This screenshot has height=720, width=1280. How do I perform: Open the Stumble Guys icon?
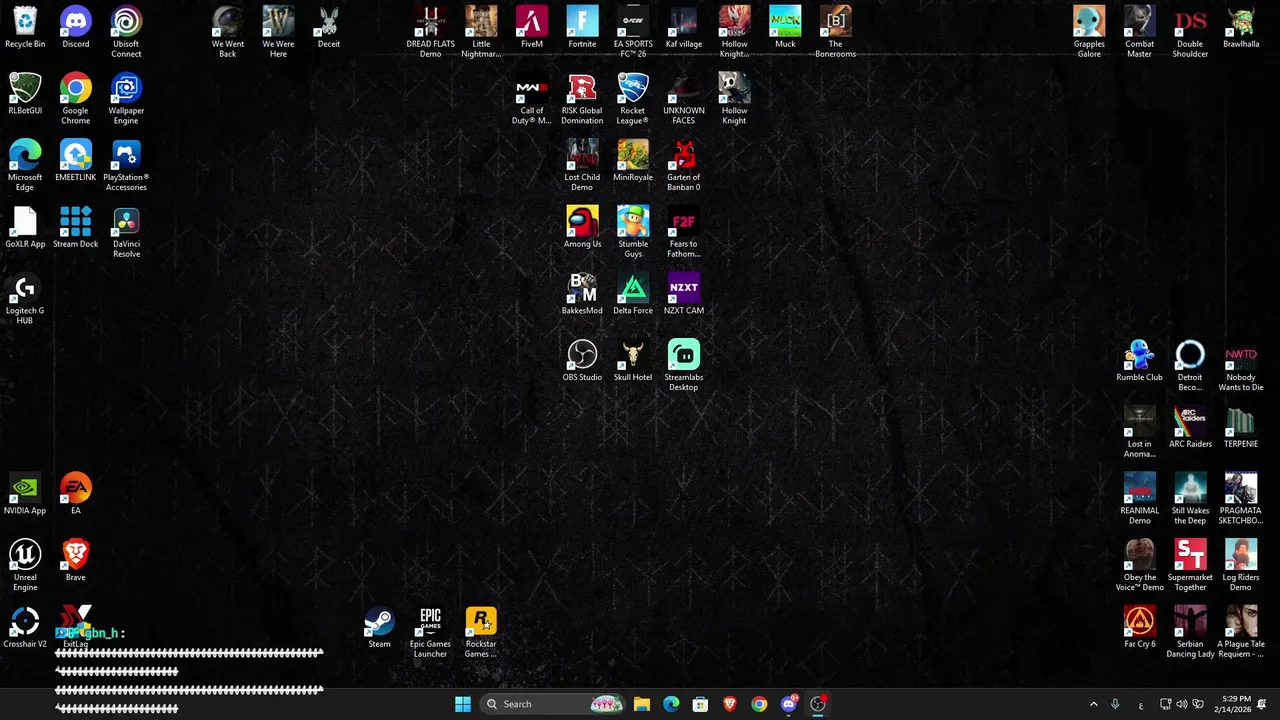(x=633, y=232)
